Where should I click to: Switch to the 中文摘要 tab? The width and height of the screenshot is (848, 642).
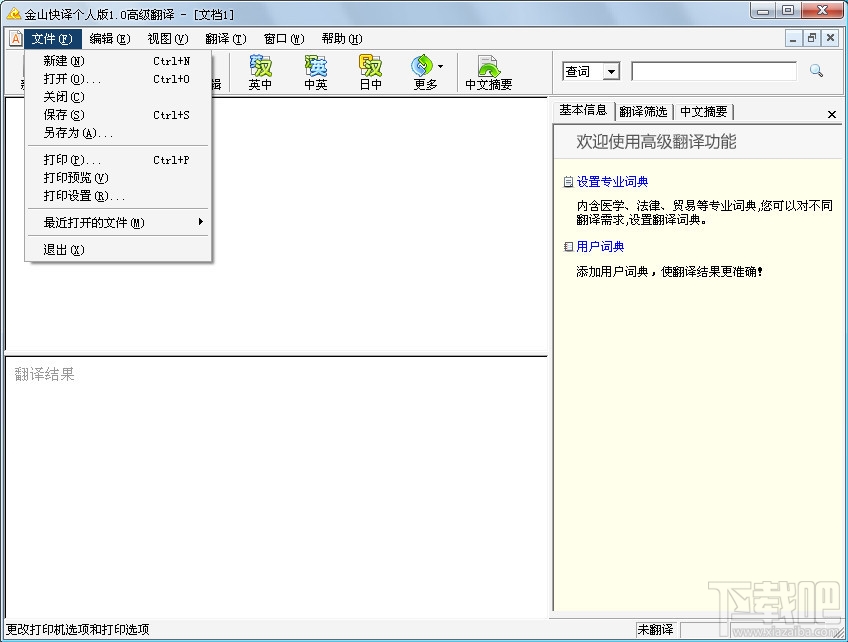coord(704,111)
